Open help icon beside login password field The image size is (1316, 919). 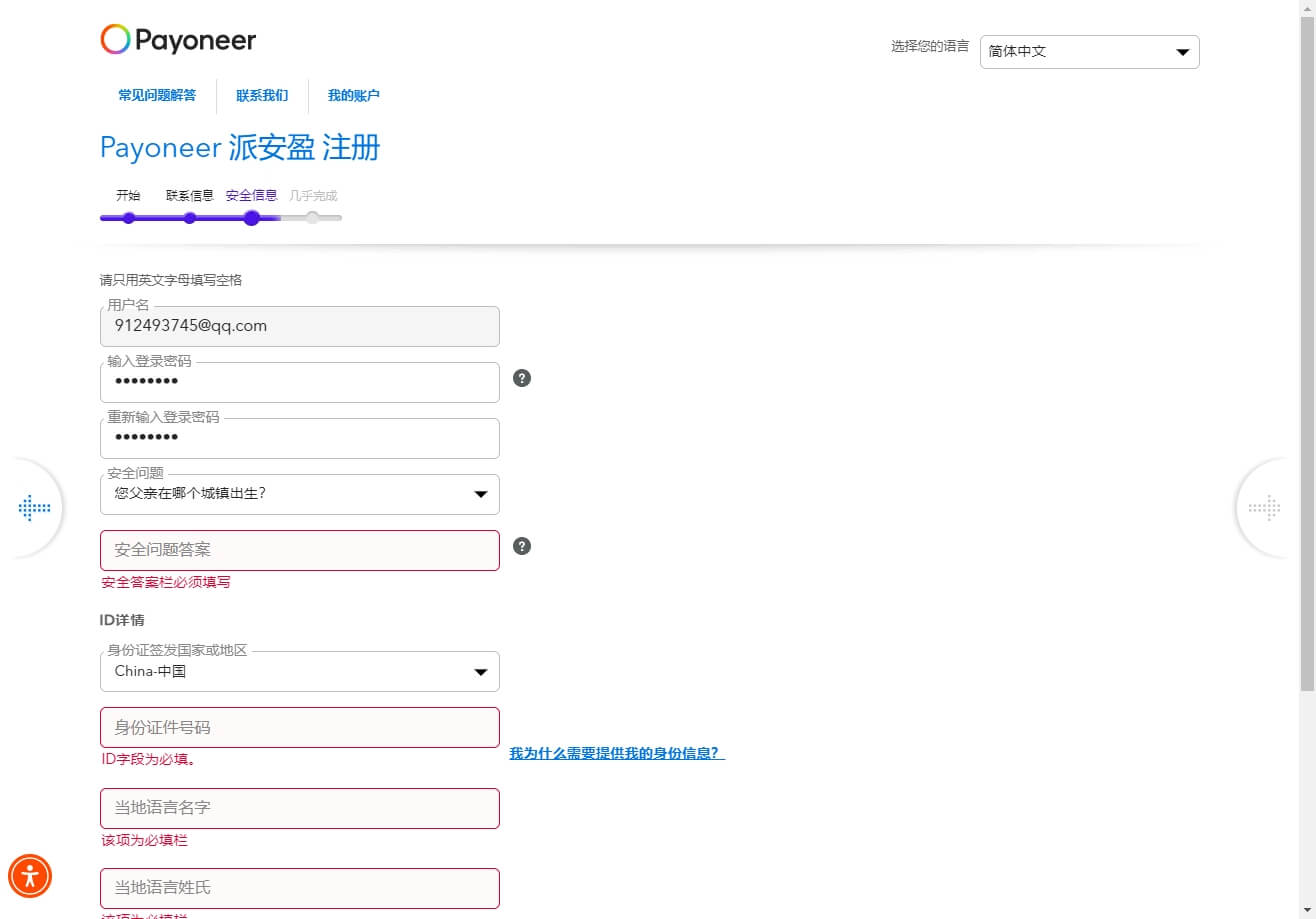pyautogui.click(x=522, y=378)
